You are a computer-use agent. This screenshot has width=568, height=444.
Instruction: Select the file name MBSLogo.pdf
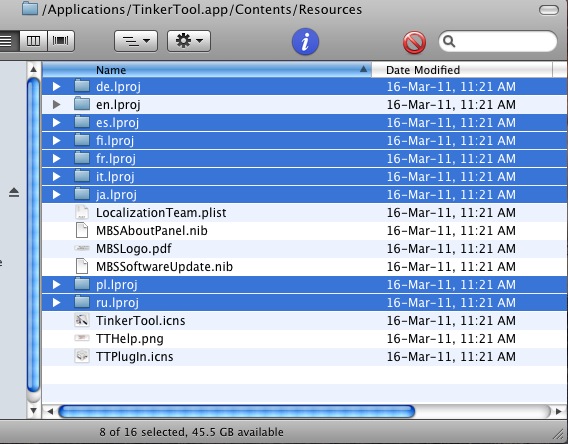click(x=134, y=249)
